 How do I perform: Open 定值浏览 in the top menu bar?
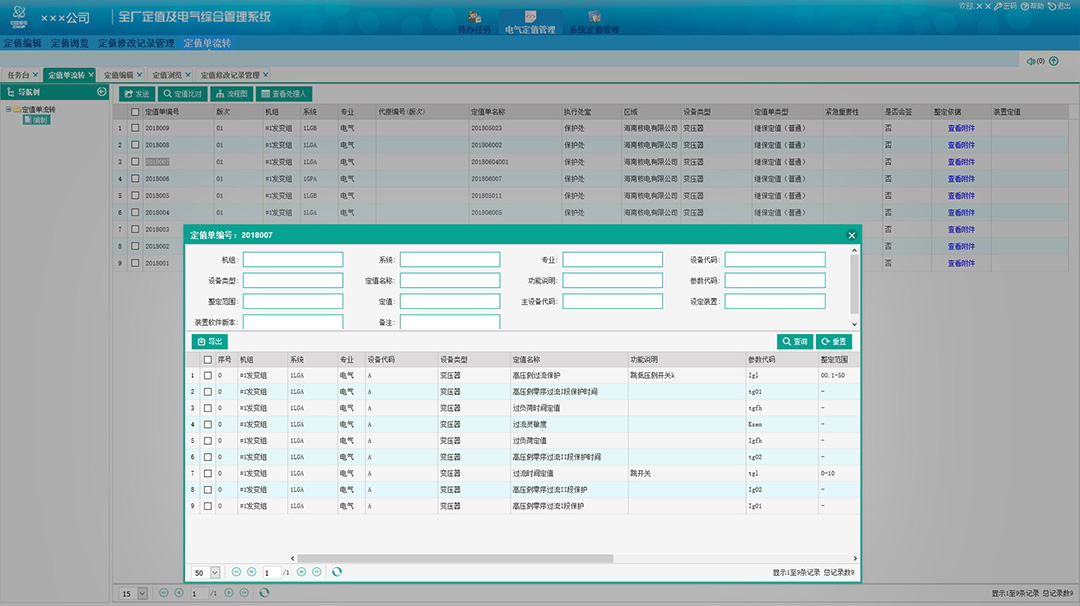70,43
